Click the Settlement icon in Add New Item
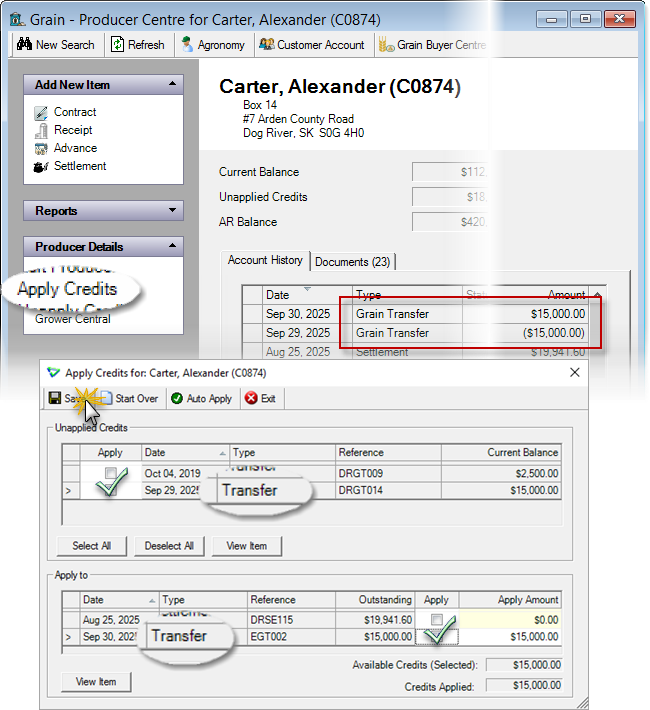Screen dimensions: 650x710 [41, 167]
